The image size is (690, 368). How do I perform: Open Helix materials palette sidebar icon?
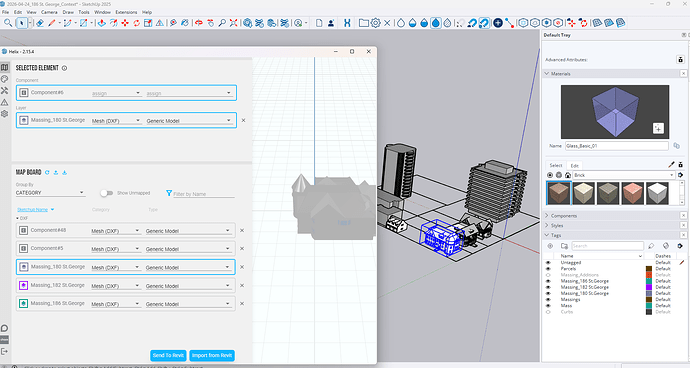coord(5,79)
